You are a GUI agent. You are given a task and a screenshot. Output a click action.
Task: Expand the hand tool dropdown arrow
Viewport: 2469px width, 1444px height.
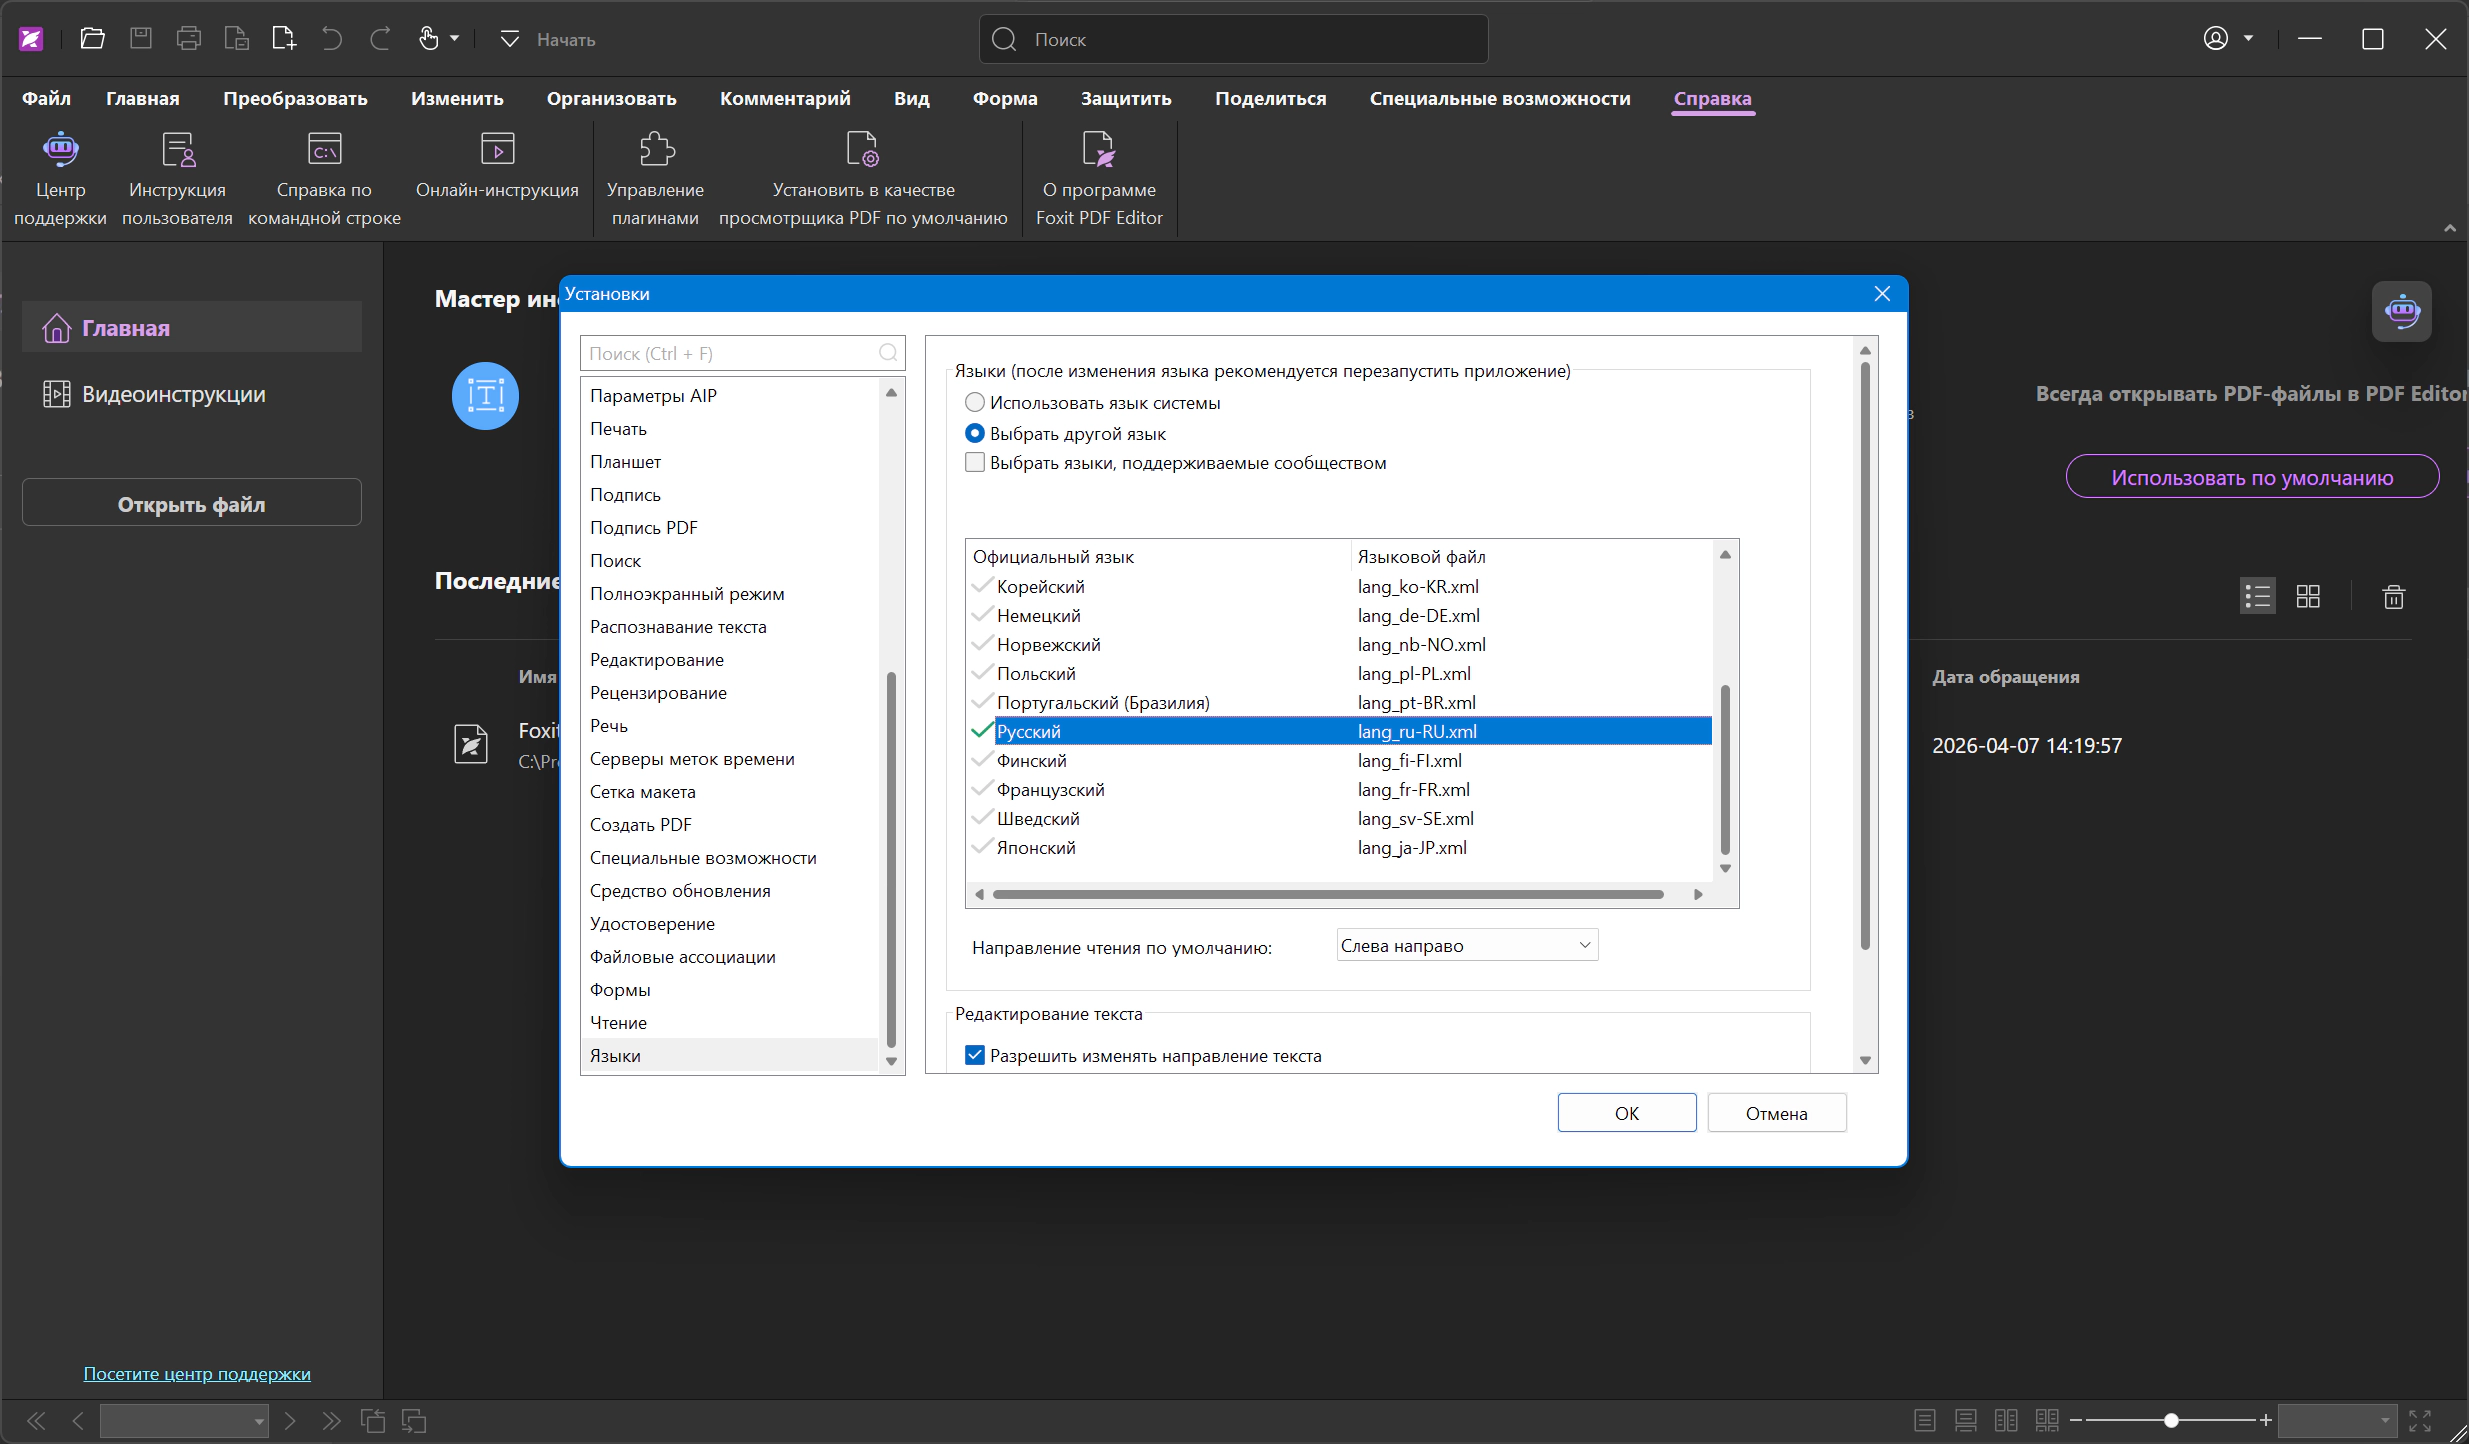(455, 39)
